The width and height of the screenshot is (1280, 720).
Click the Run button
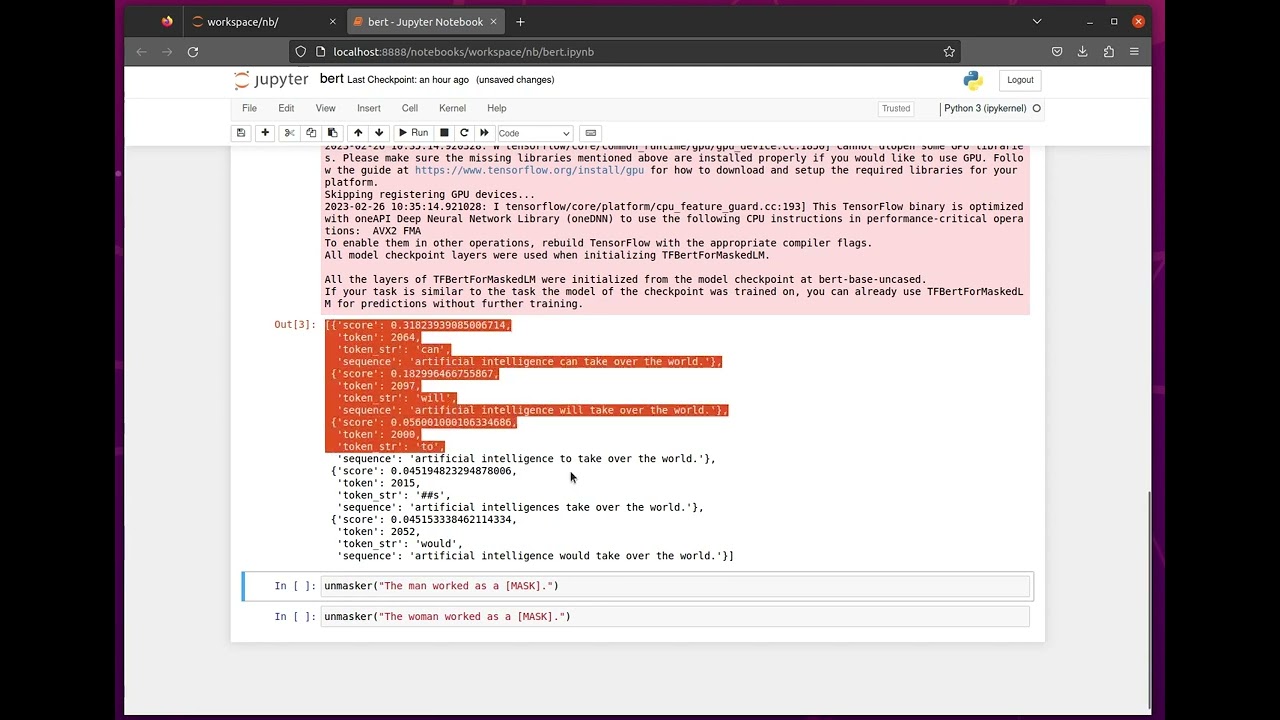tap(413, 133)
